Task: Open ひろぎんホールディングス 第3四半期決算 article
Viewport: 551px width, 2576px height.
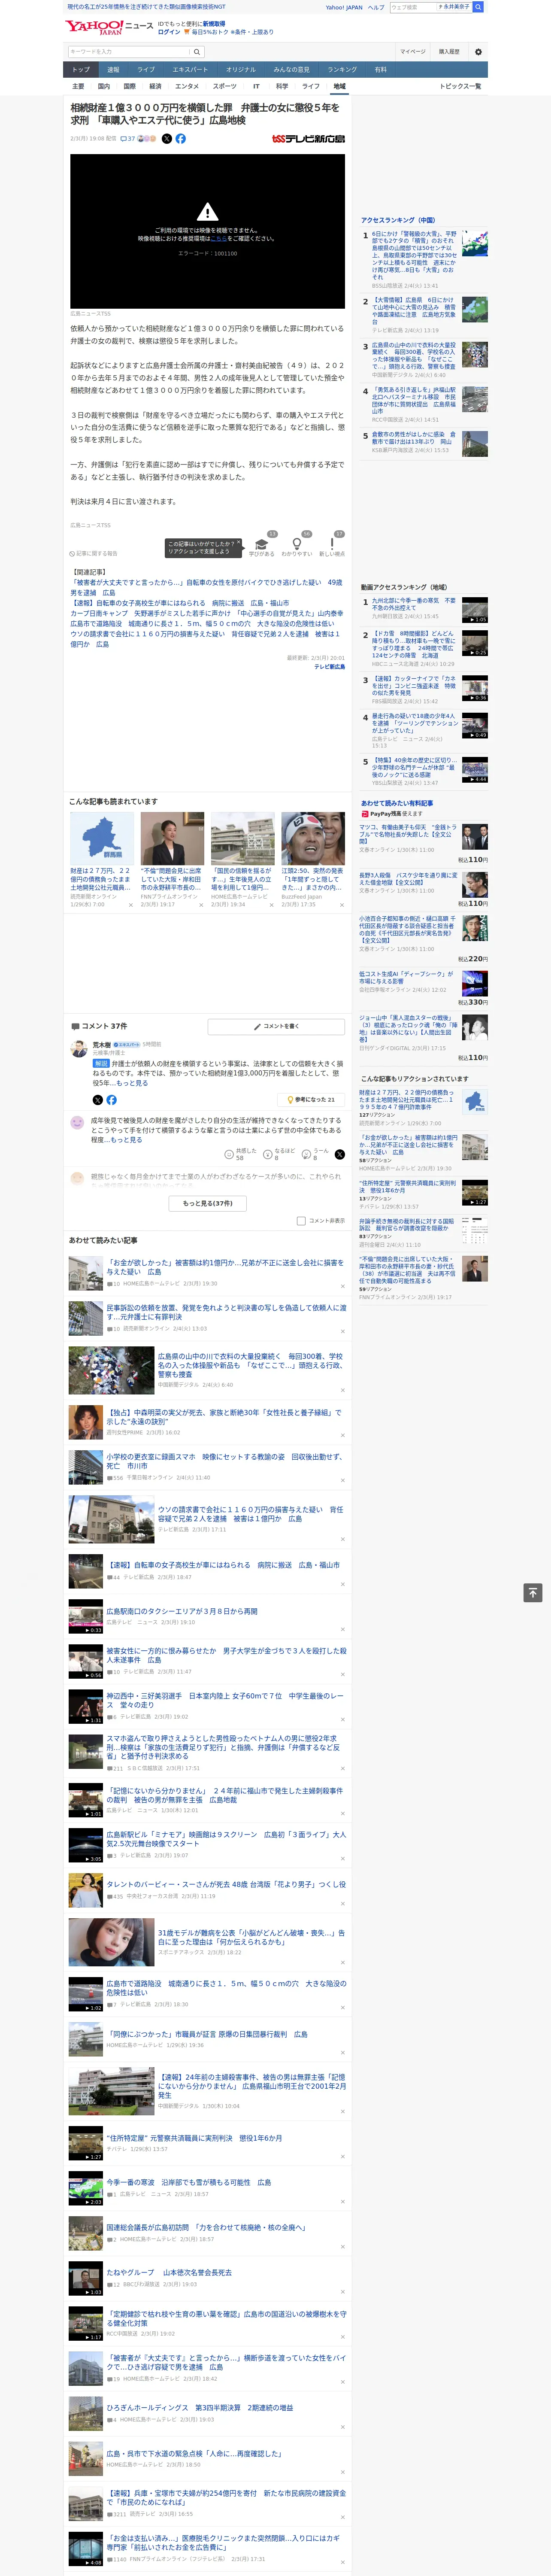Action: (x=200, y=2407)
